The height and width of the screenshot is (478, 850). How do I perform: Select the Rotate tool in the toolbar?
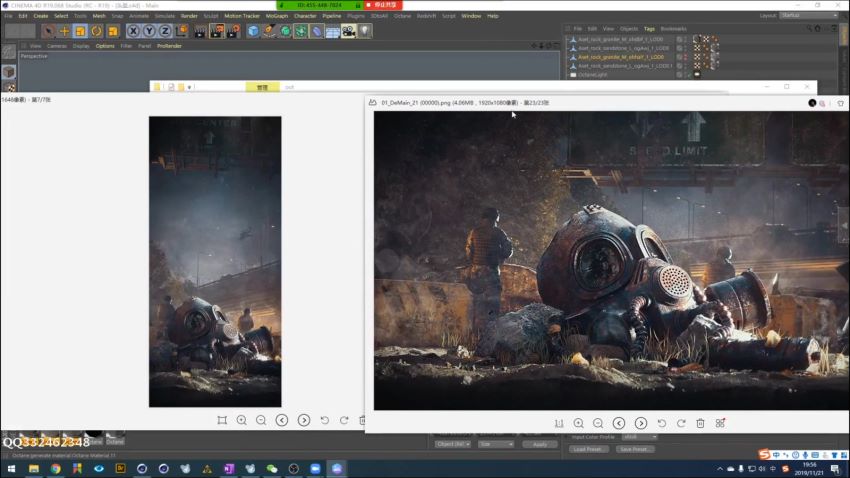[x=96, y=31]
